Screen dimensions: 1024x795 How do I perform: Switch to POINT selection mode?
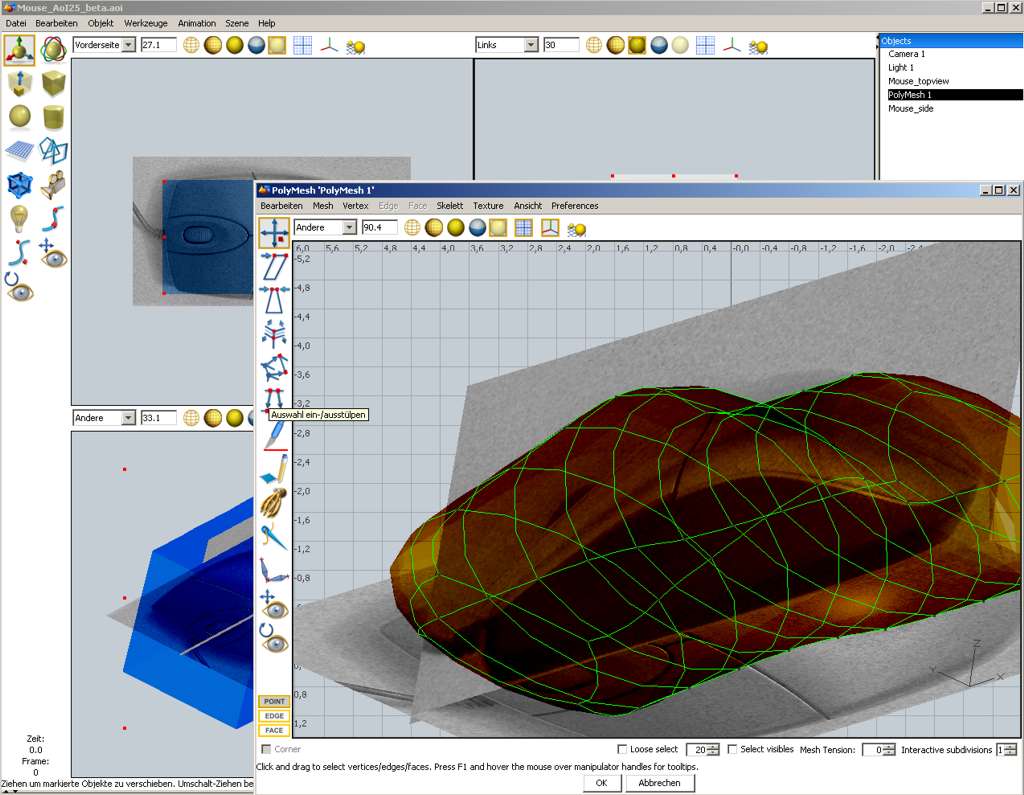pos(274,702)
